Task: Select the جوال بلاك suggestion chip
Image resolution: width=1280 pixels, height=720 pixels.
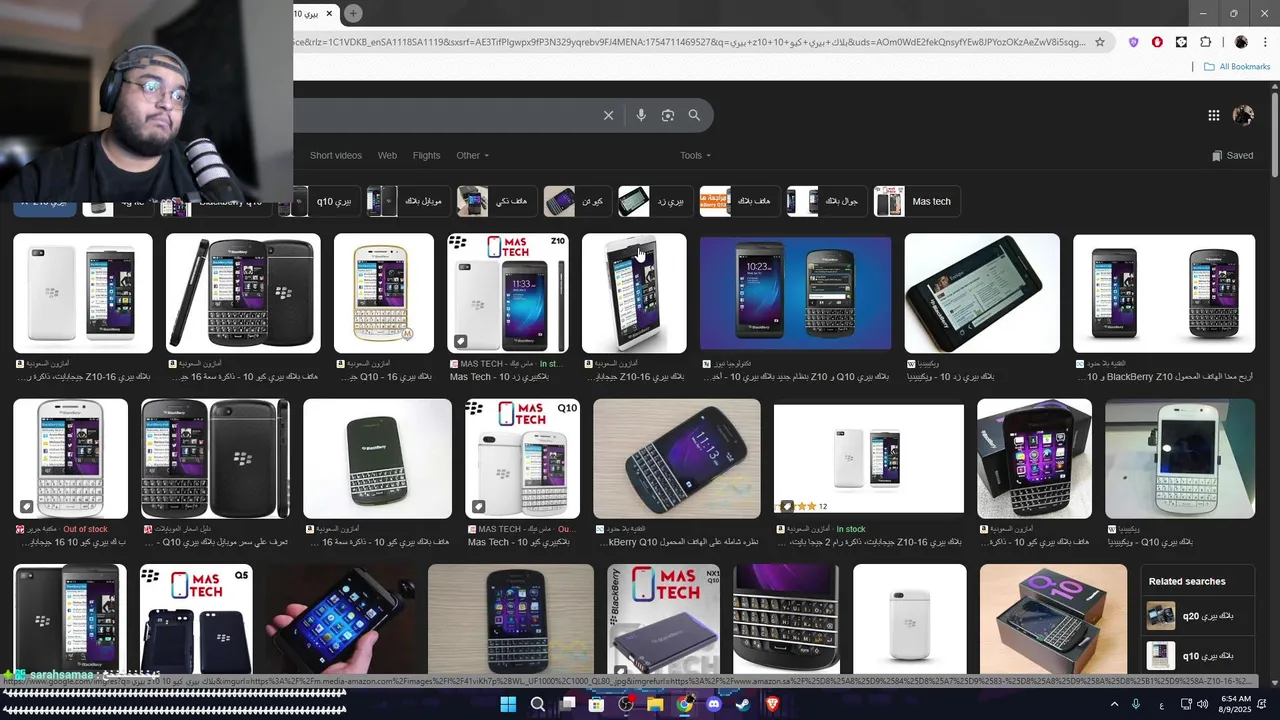Action: pos(825,201)
